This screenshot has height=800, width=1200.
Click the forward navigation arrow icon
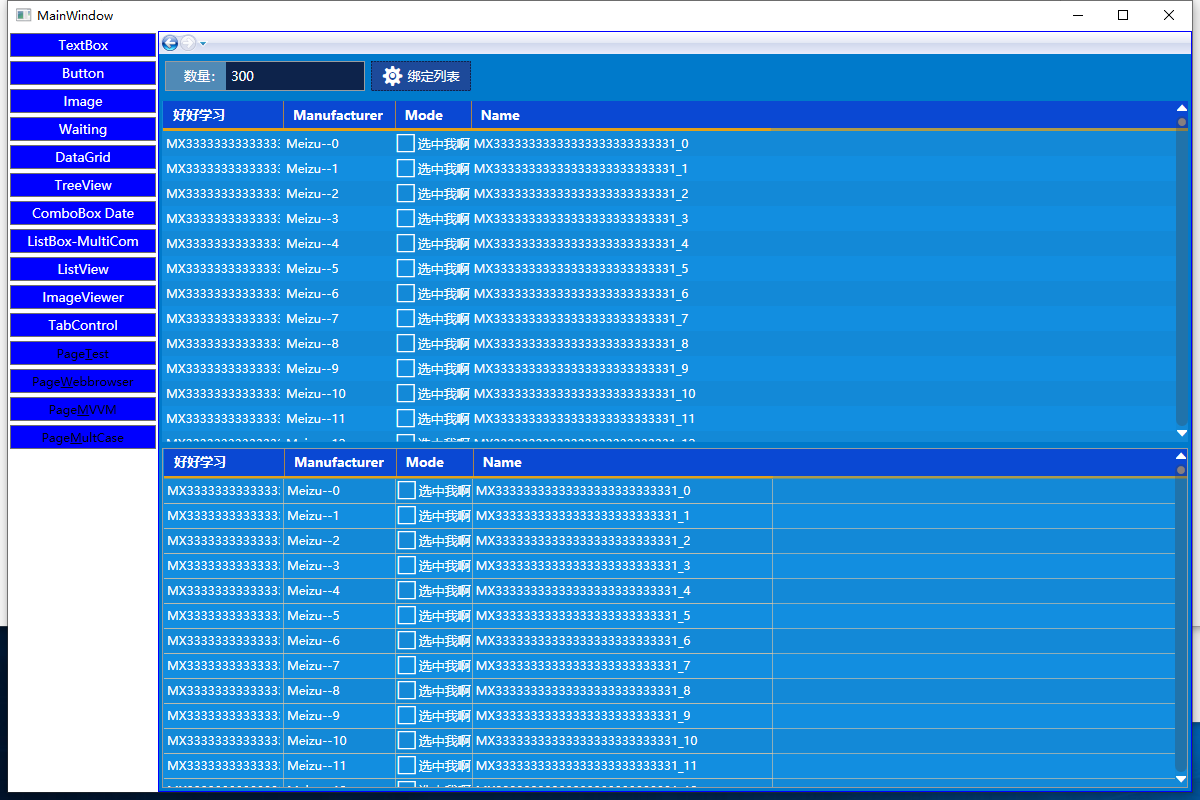[x=187, y=43]
